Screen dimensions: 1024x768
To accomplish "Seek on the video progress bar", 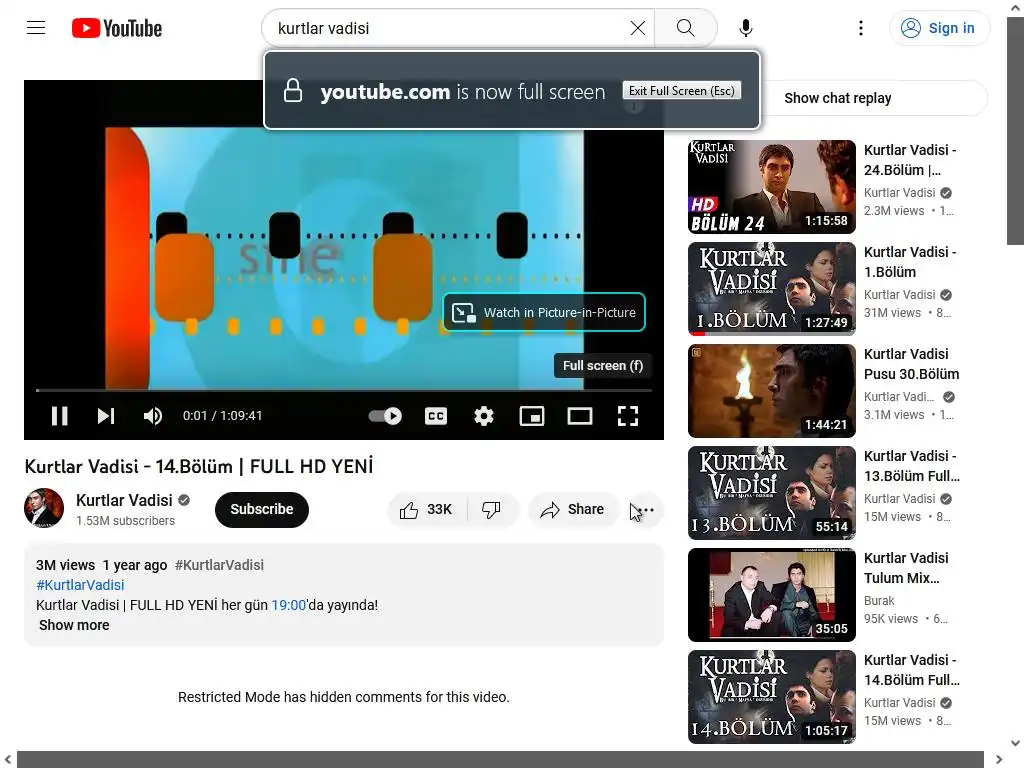I will 344,390.
